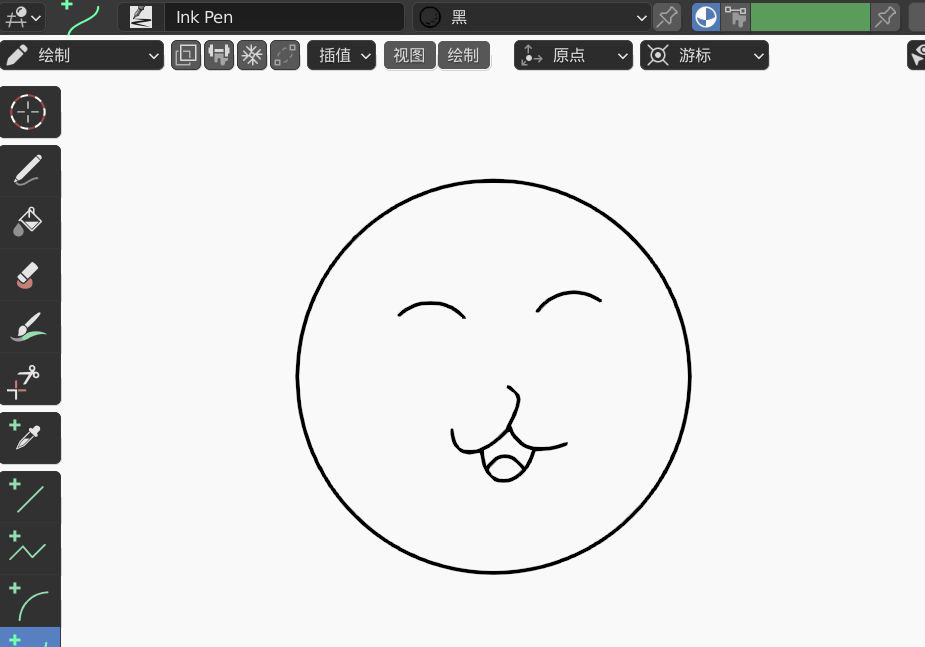Expand the 原点 stroke placement dropdown
The width and height of the screenshot is (925, 647).
(573, 55)
